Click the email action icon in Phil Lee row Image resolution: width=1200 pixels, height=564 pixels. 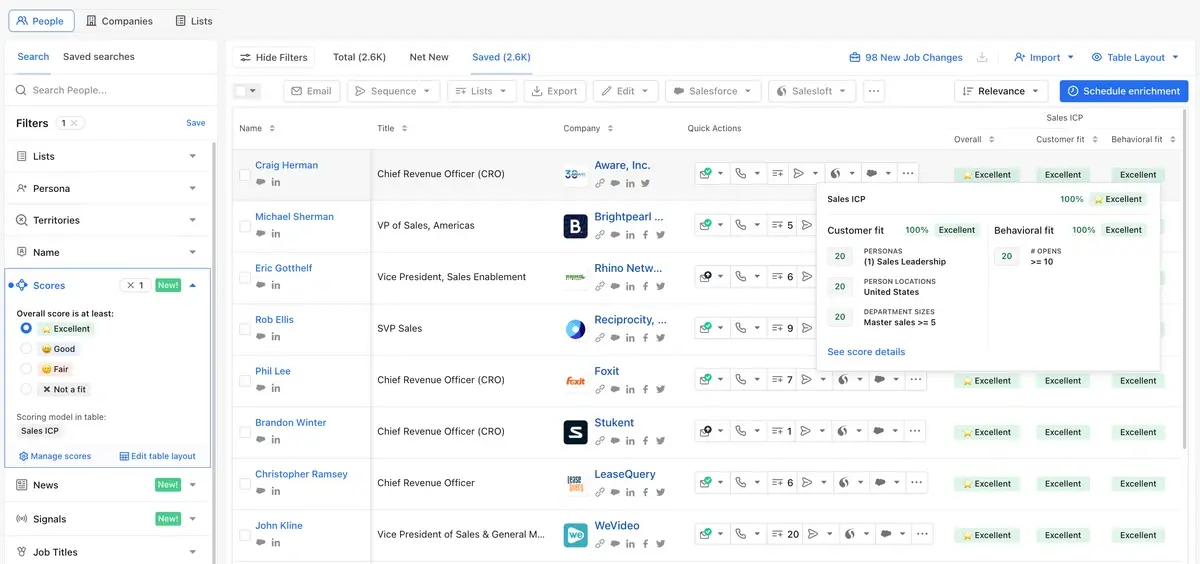[706, 380]
